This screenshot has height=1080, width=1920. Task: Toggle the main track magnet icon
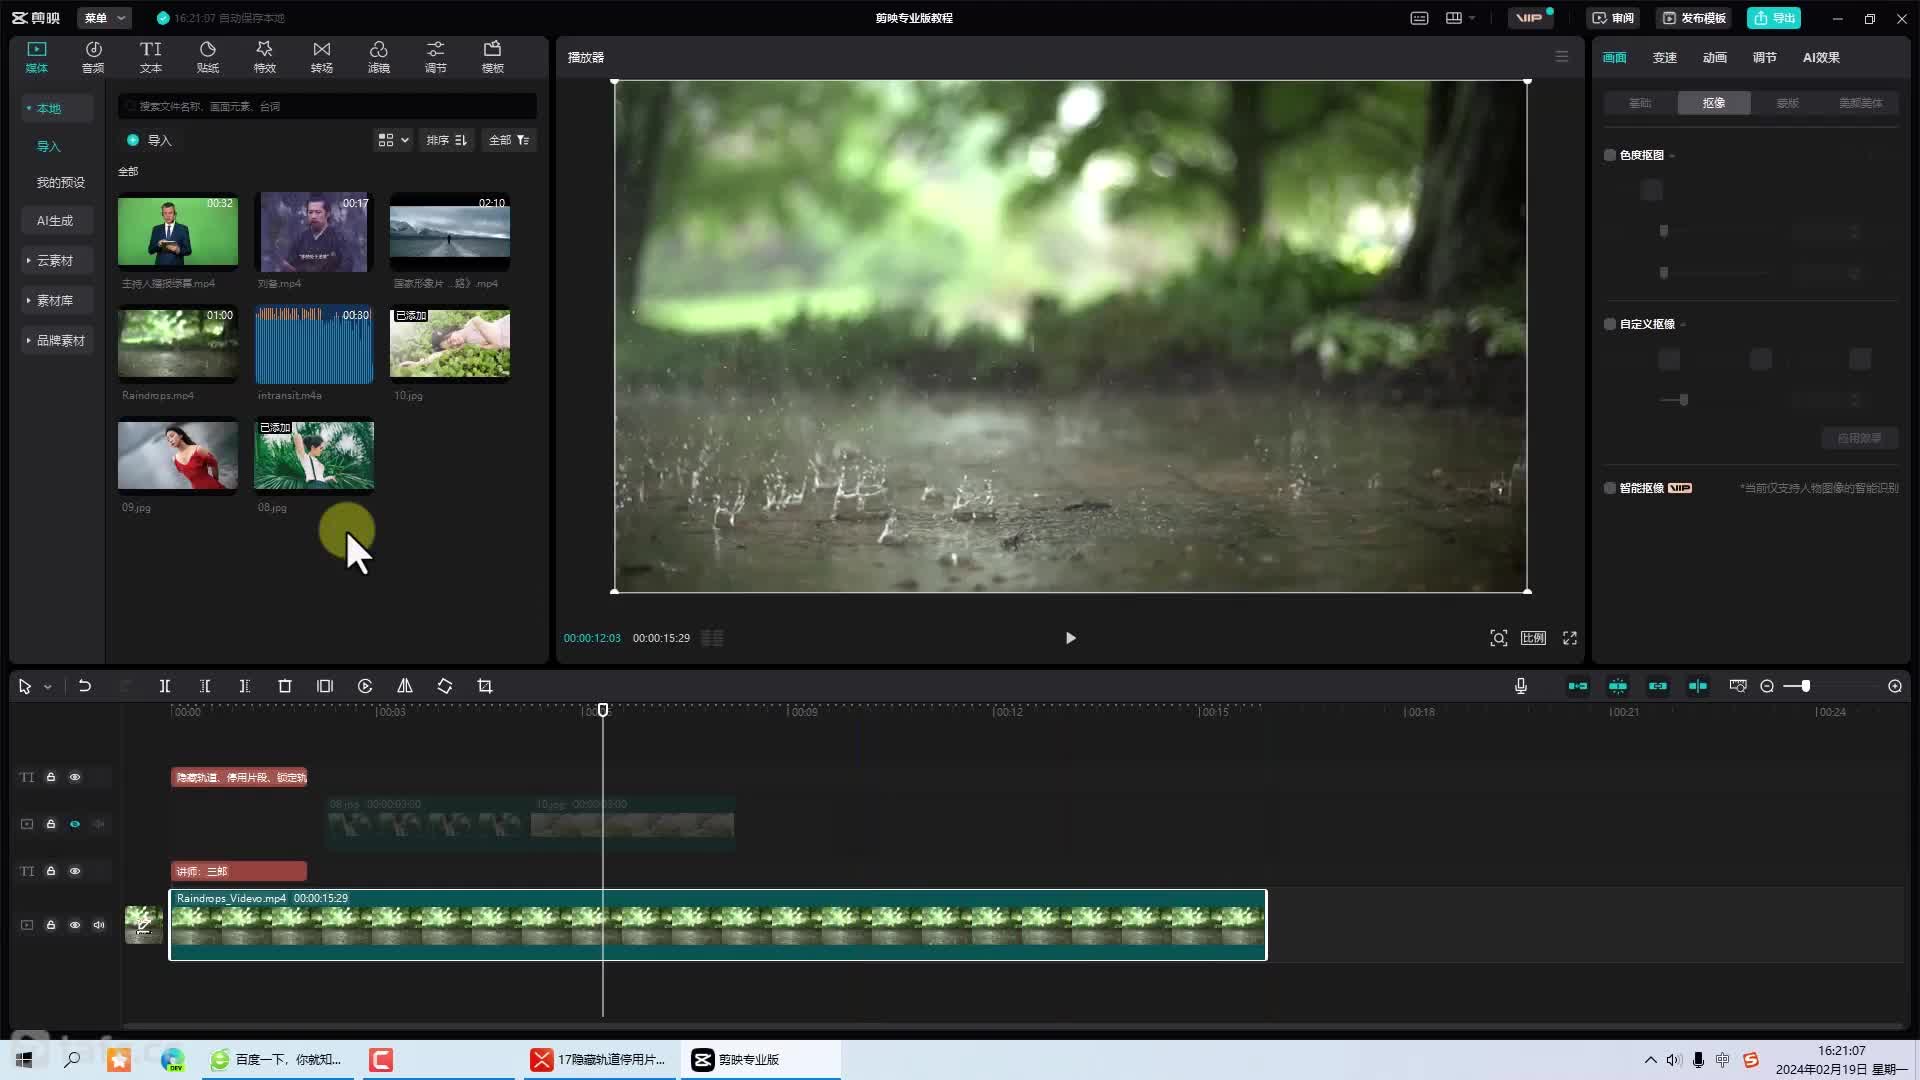click(x=1578, y=686)
